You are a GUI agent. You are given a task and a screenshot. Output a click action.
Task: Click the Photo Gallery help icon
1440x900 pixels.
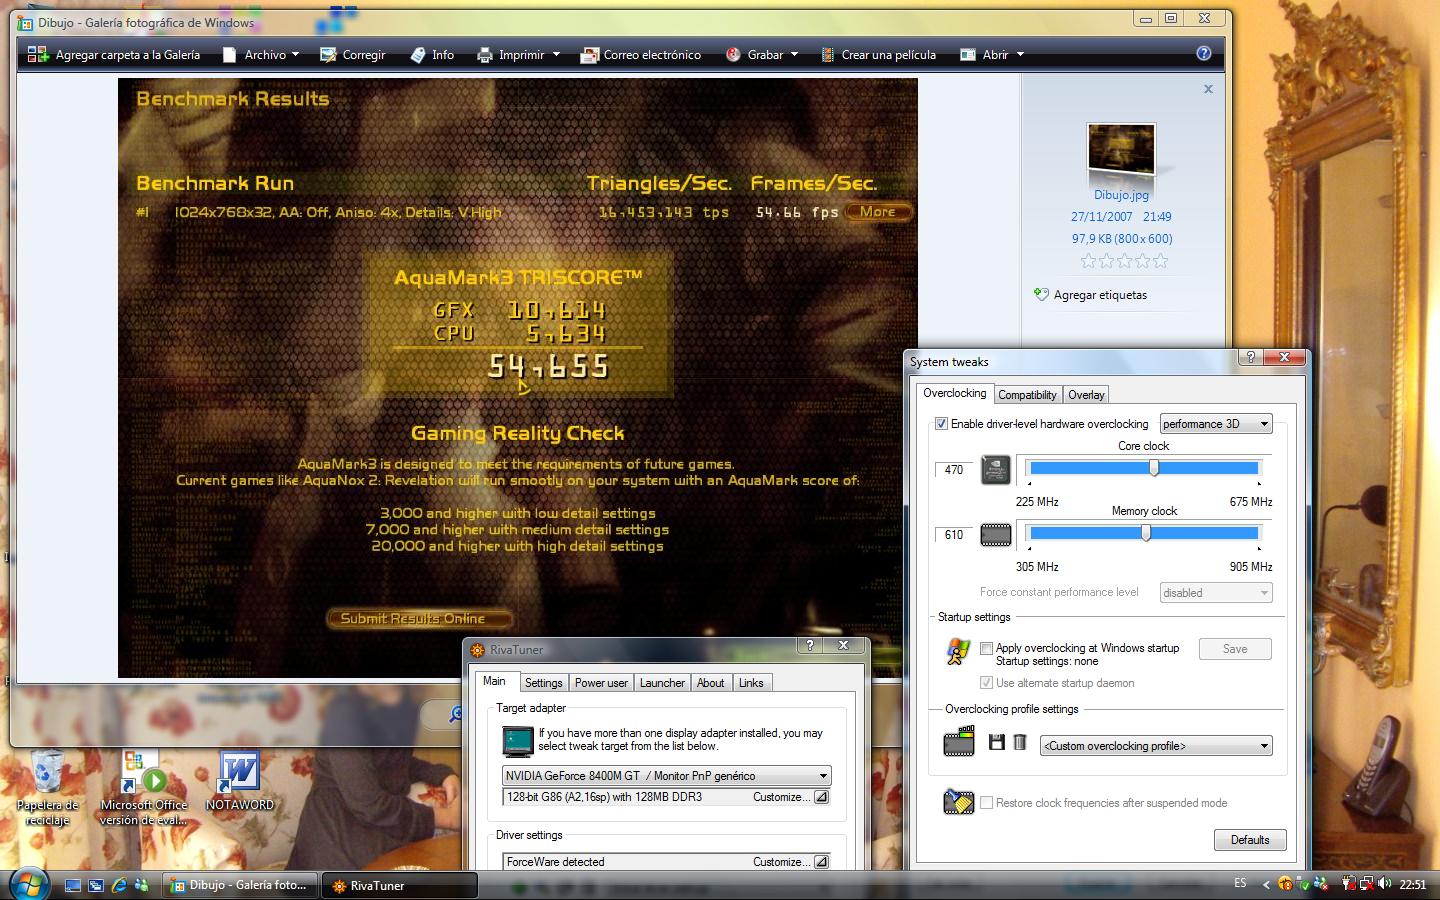[x=1204, y=54]
